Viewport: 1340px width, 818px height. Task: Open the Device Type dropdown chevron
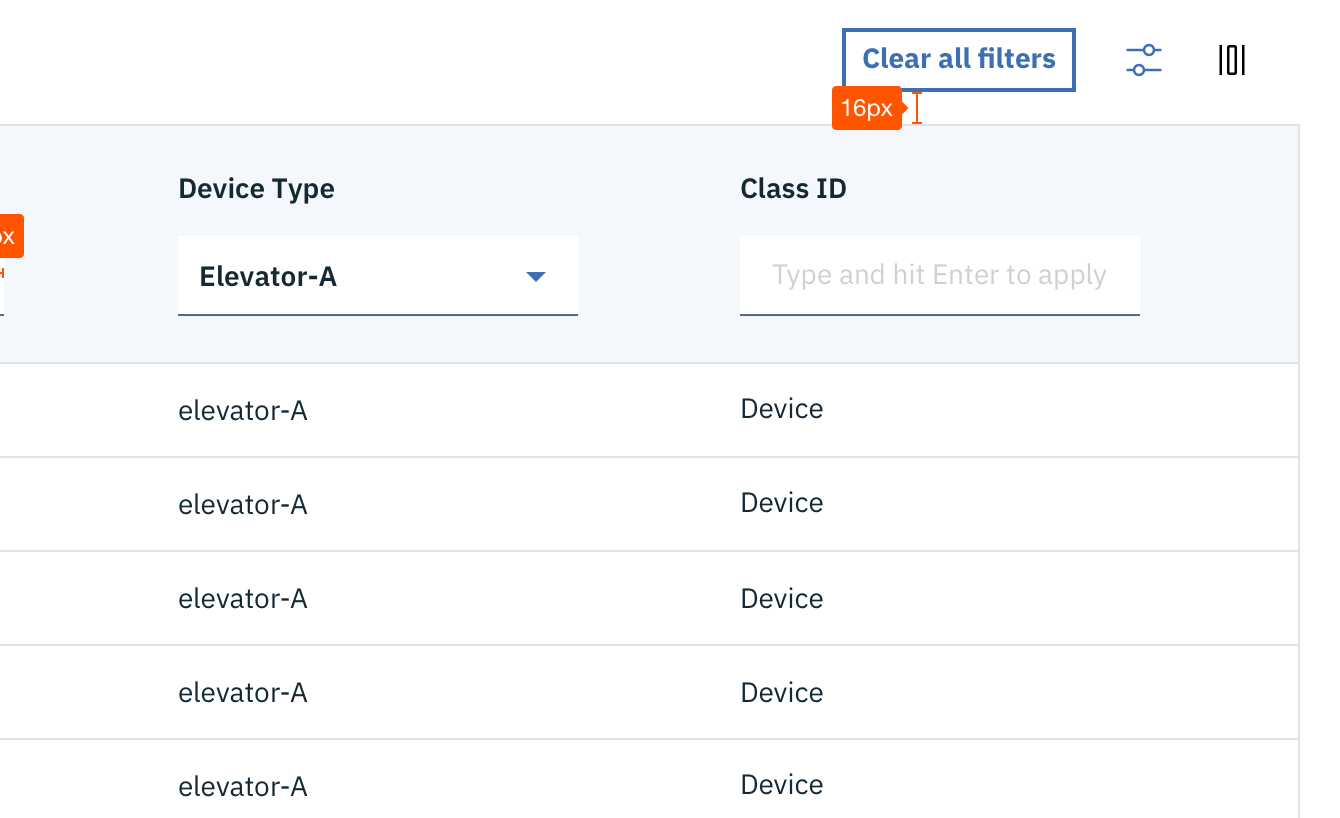click(x=537, y=276)
